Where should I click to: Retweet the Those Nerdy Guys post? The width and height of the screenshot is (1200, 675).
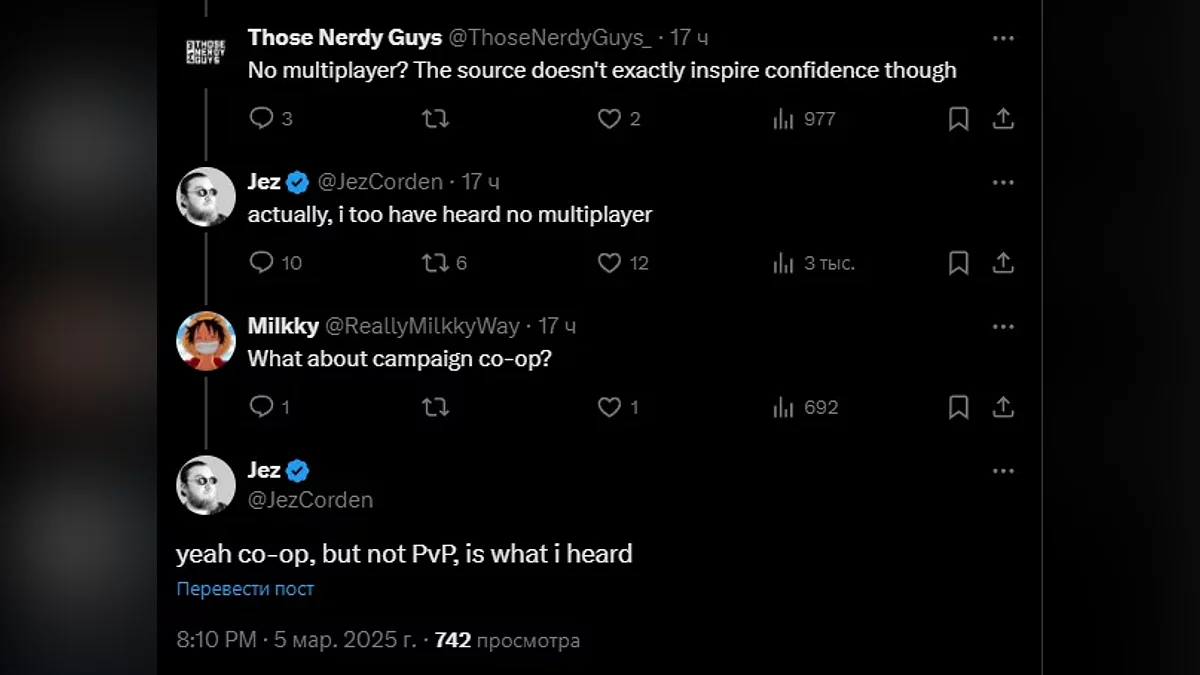pyautogui.click(x=435, y=119)
